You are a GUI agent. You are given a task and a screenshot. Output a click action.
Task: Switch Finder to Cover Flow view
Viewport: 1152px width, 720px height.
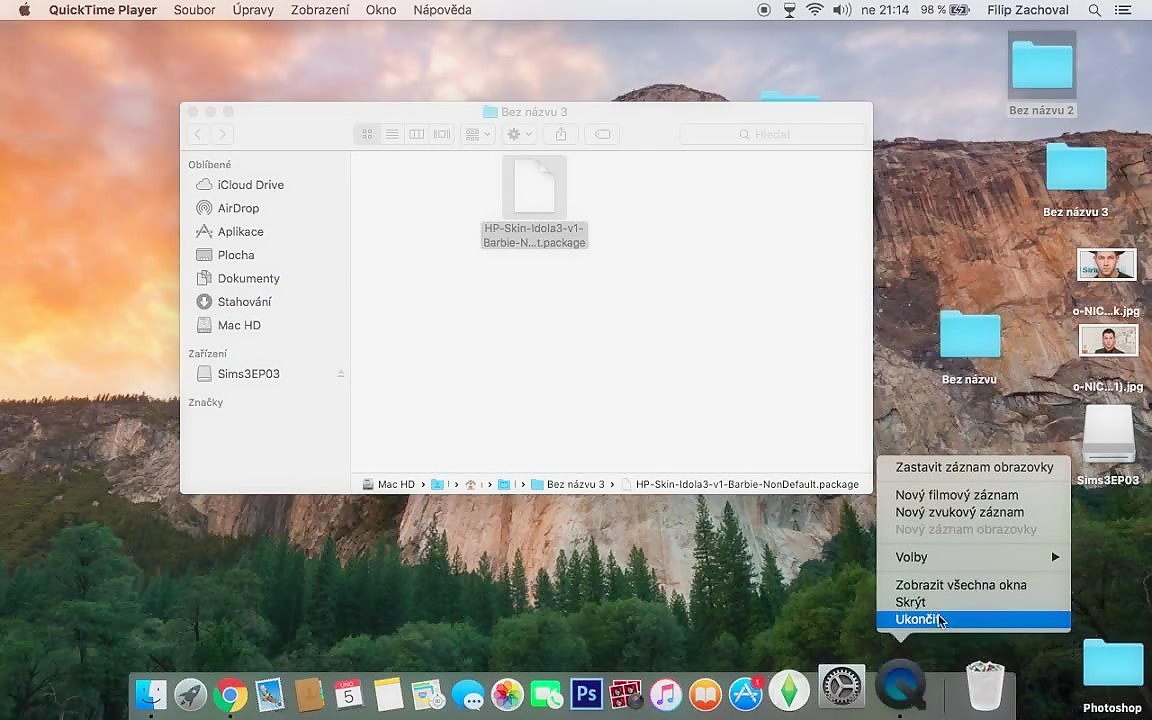click(442, 134)
